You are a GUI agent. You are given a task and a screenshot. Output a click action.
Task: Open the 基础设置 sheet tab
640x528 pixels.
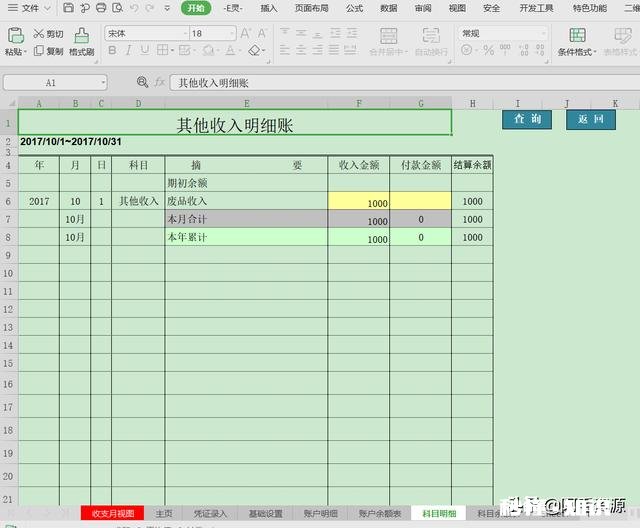pyautogui.click(x=266, y=513)
